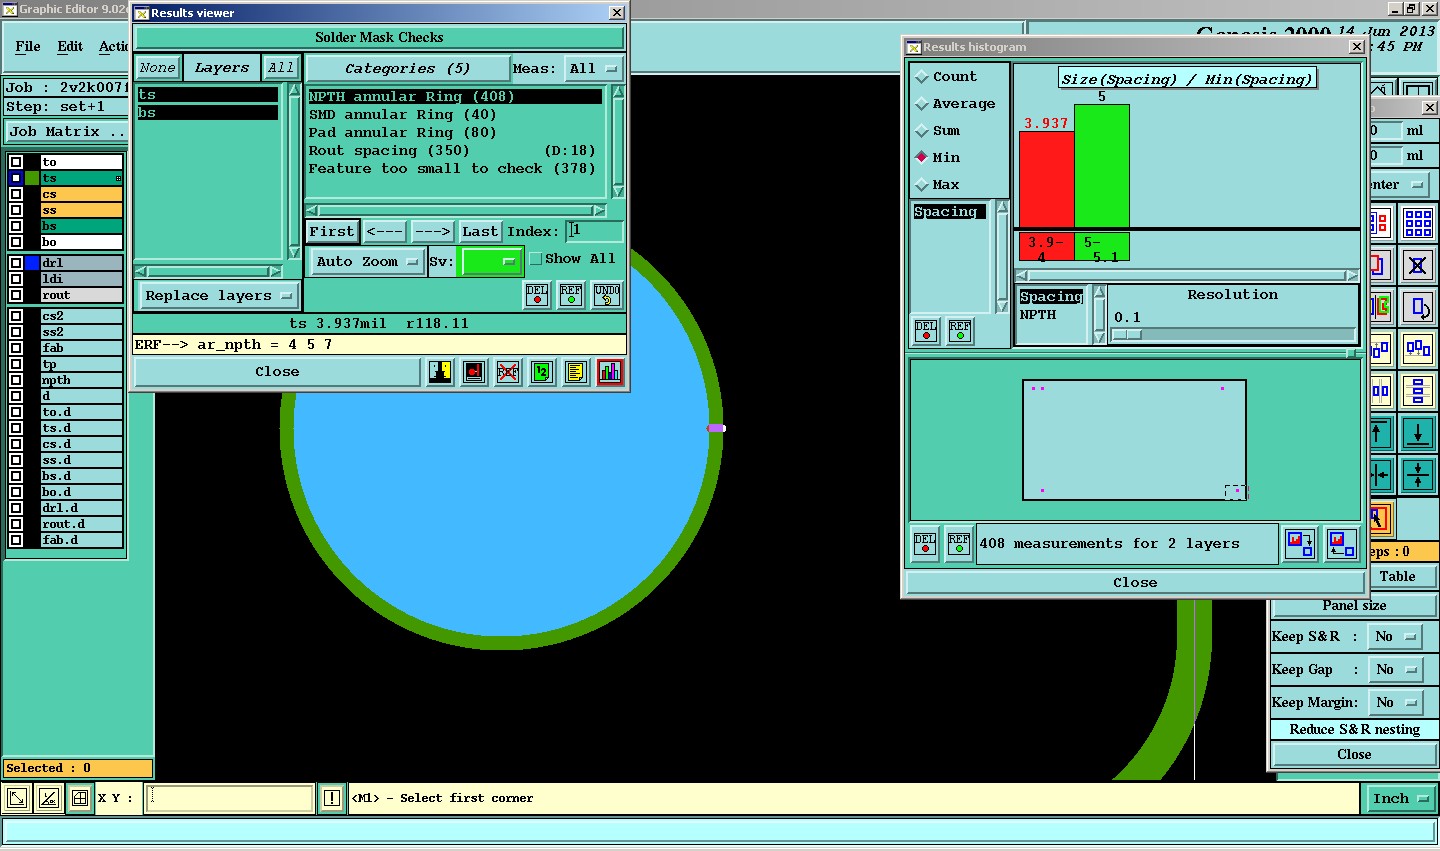Select the Max radio button
The width and height of the screenshot is (1440, 851).
pos(922,185)
